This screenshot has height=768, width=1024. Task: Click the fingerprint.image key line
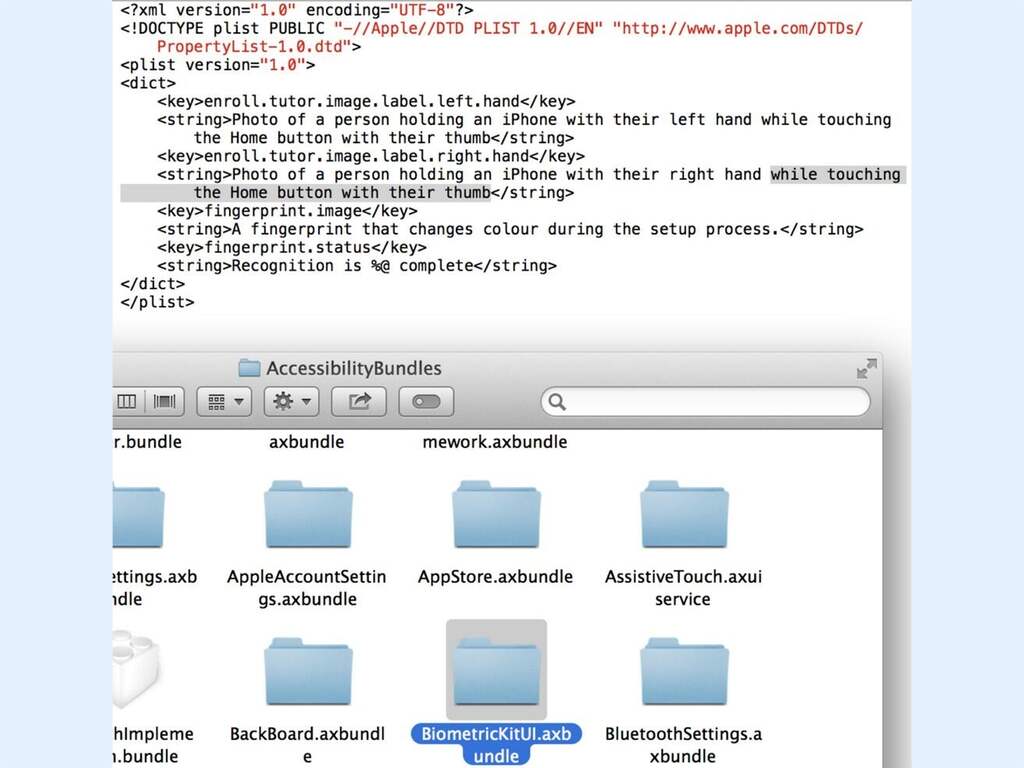pyautogui.click(x=287, y=211)
